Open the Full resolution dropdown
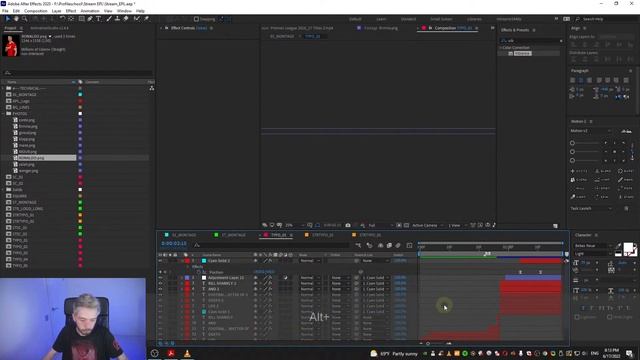This screenshot has height=360, width=640. (380, 225)
